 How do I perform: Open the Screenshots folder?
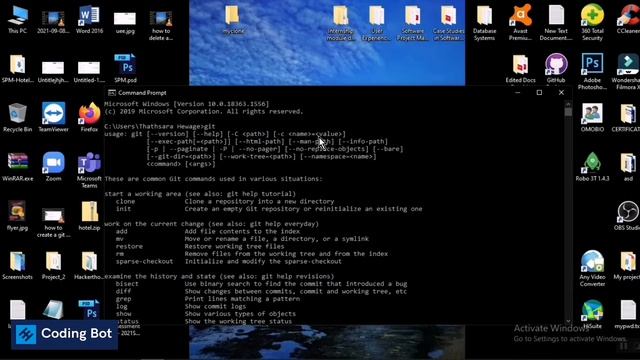17,265
